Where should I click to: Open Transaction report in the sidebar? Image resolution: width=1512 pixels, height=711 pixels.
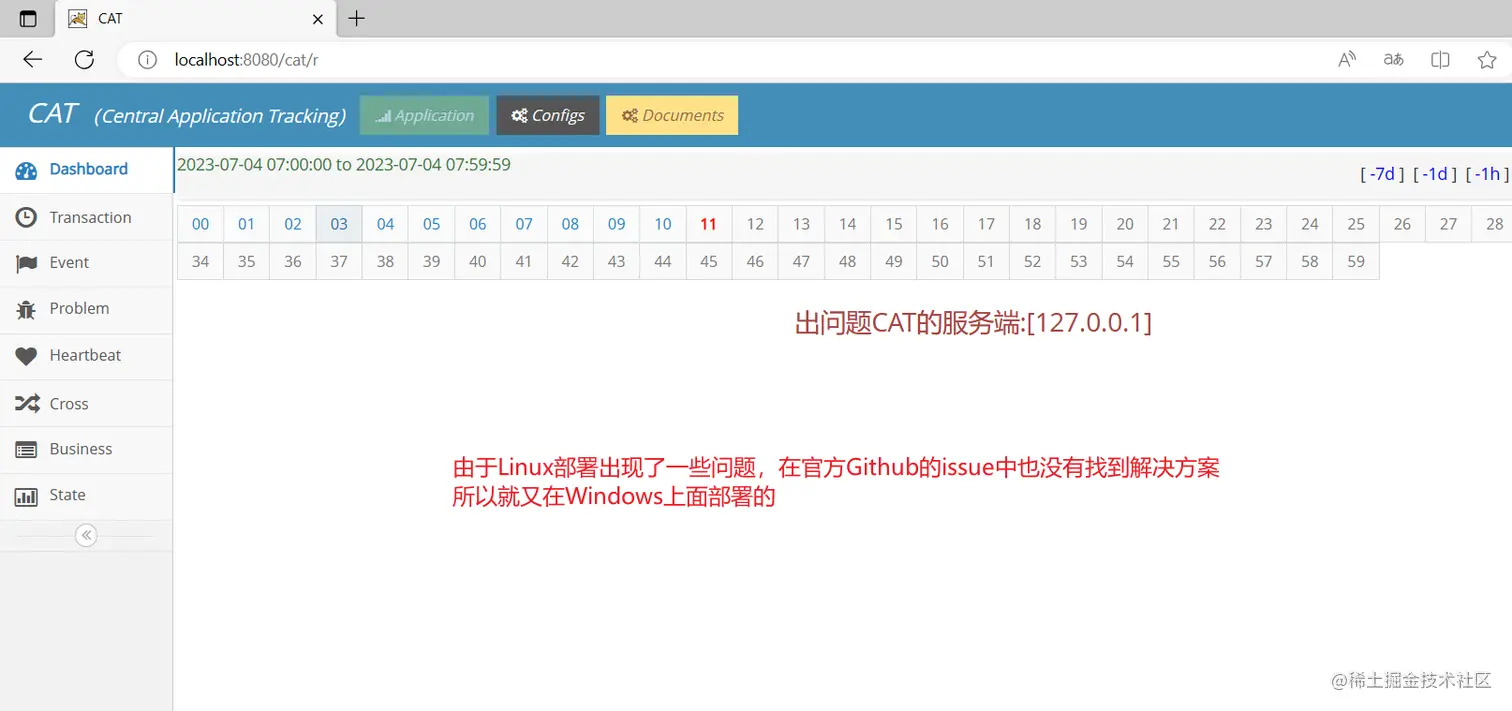[86, 217]
